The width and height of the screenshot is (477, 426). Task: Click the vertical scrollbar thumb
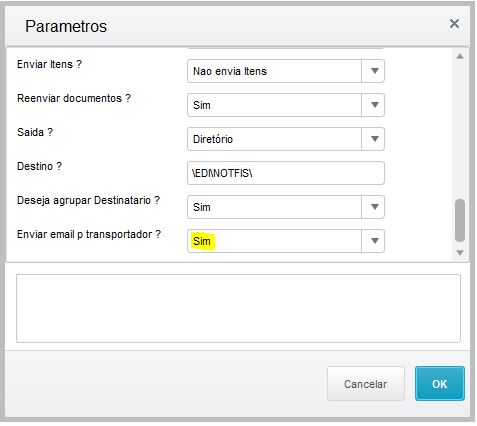click(460, 220)
